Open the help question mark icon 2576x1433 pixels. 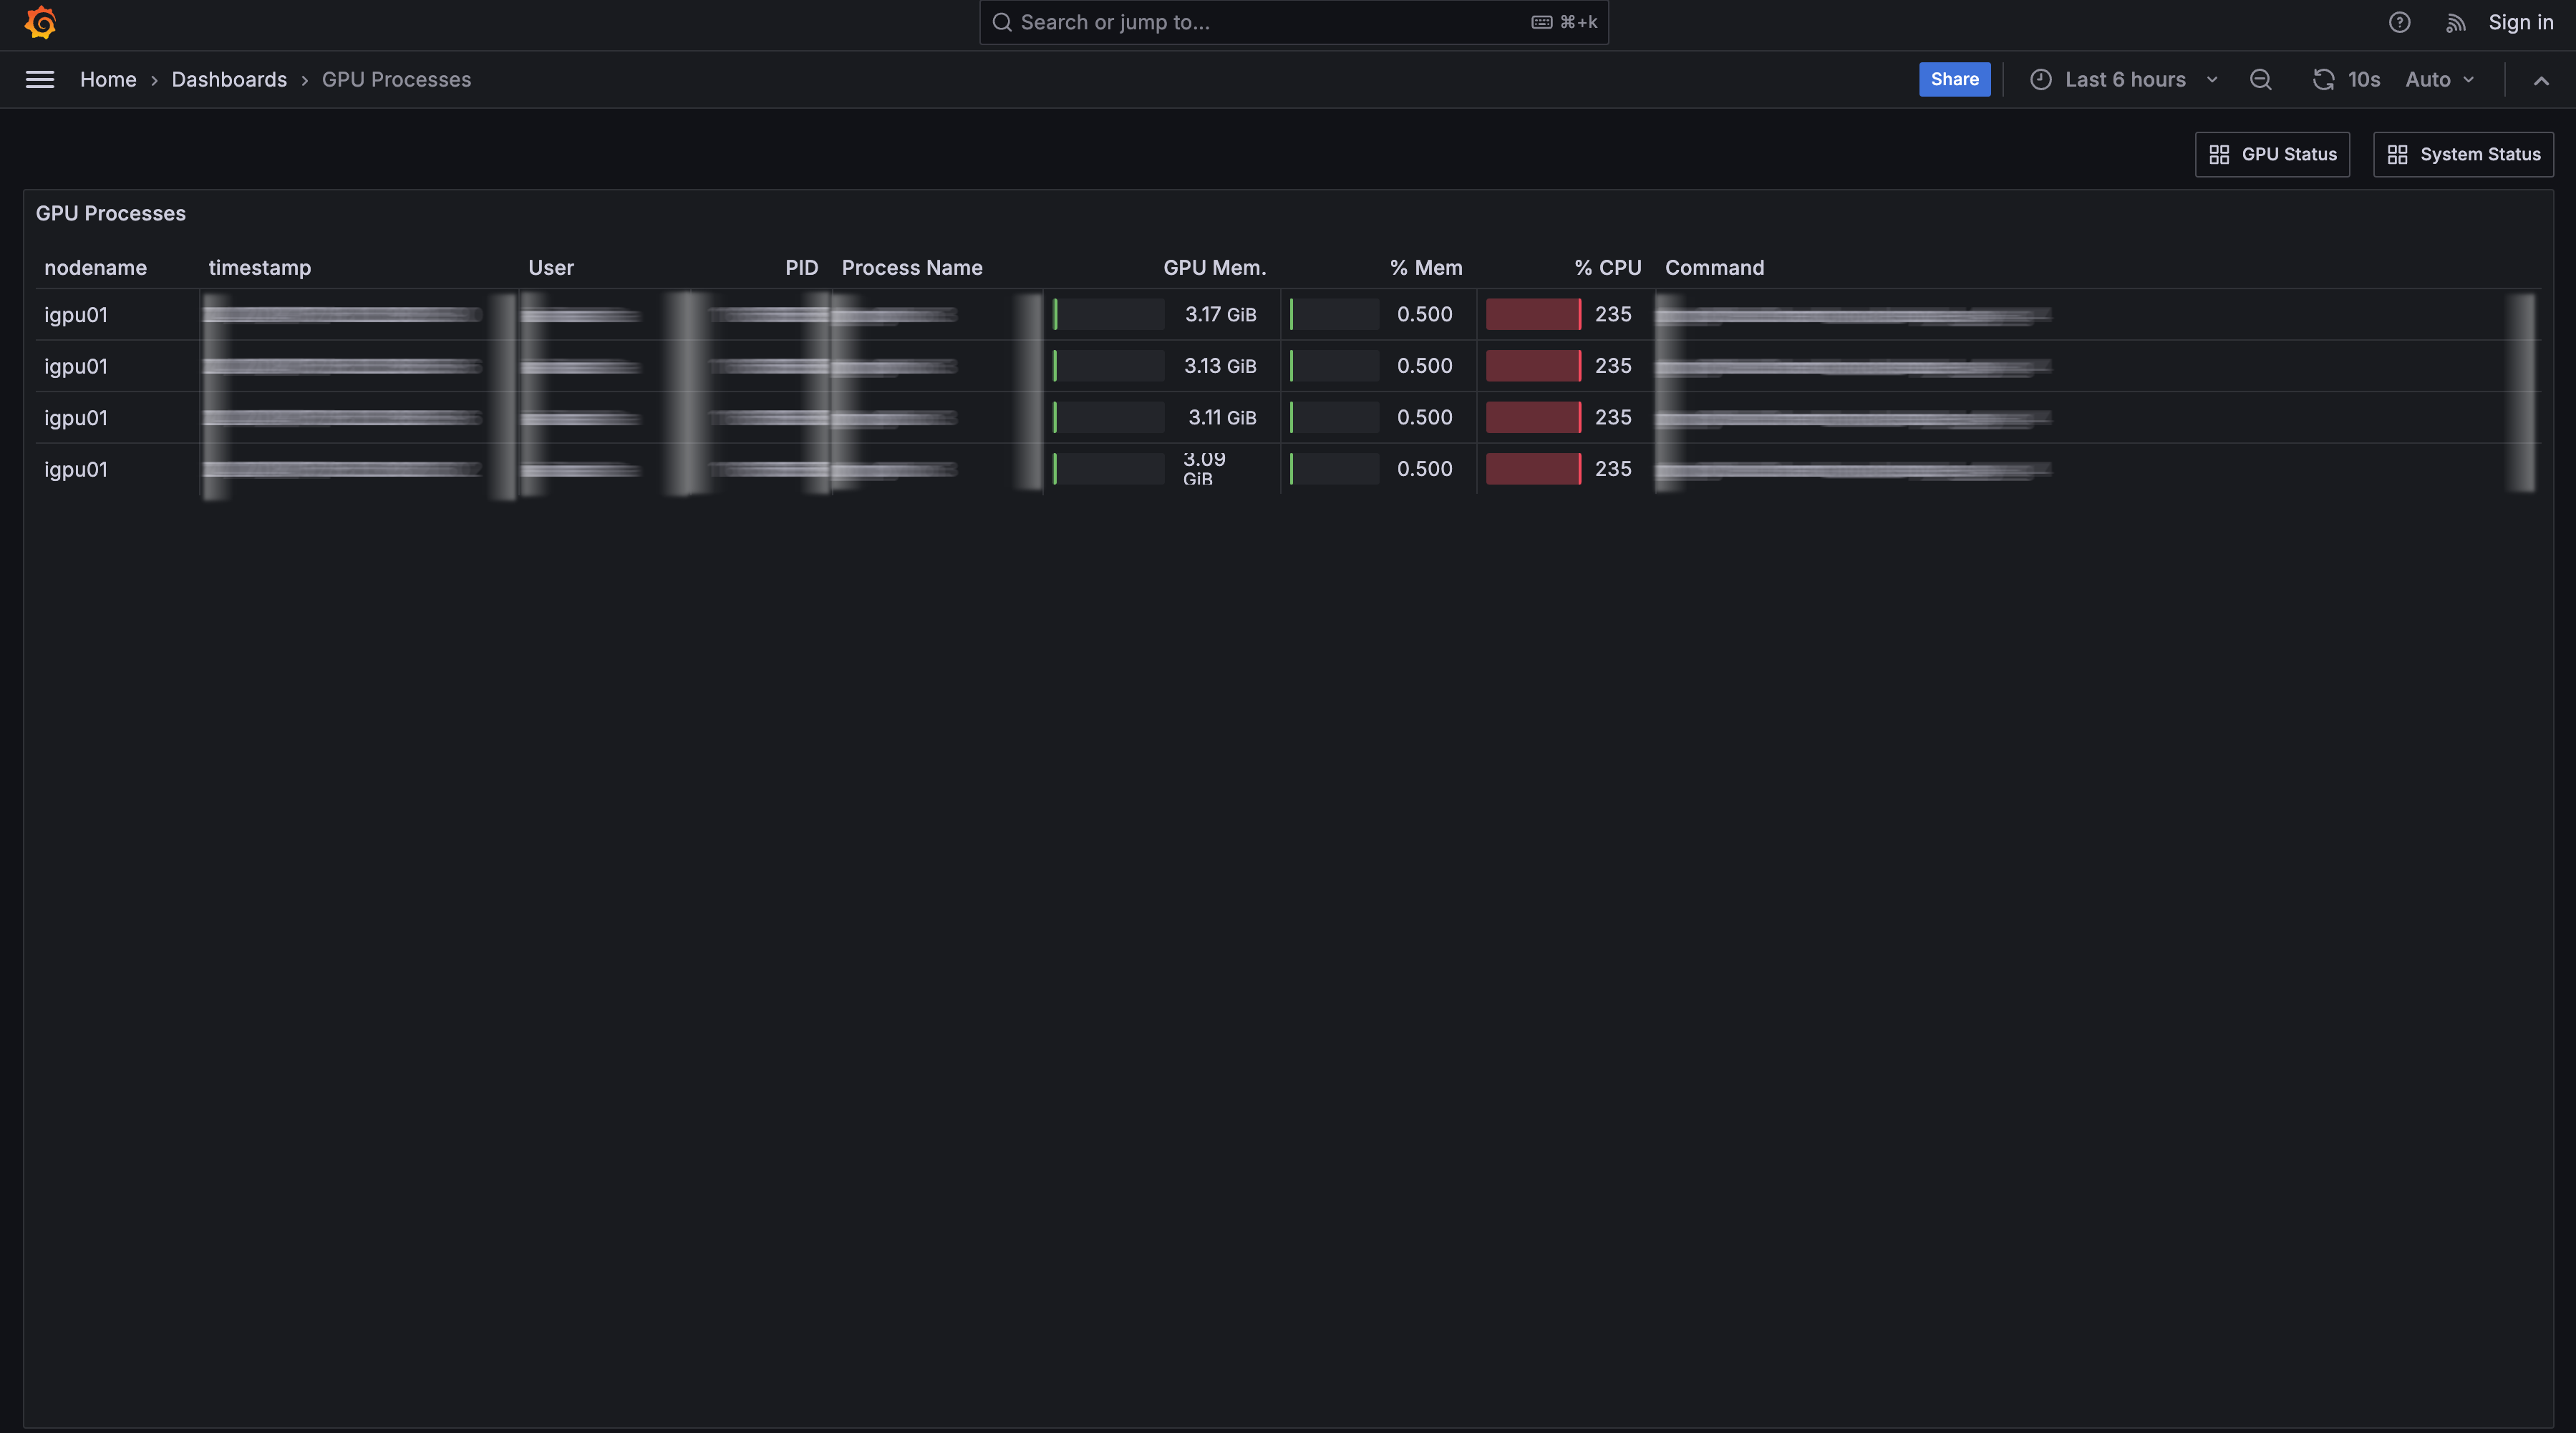(x=2399, y=22)
